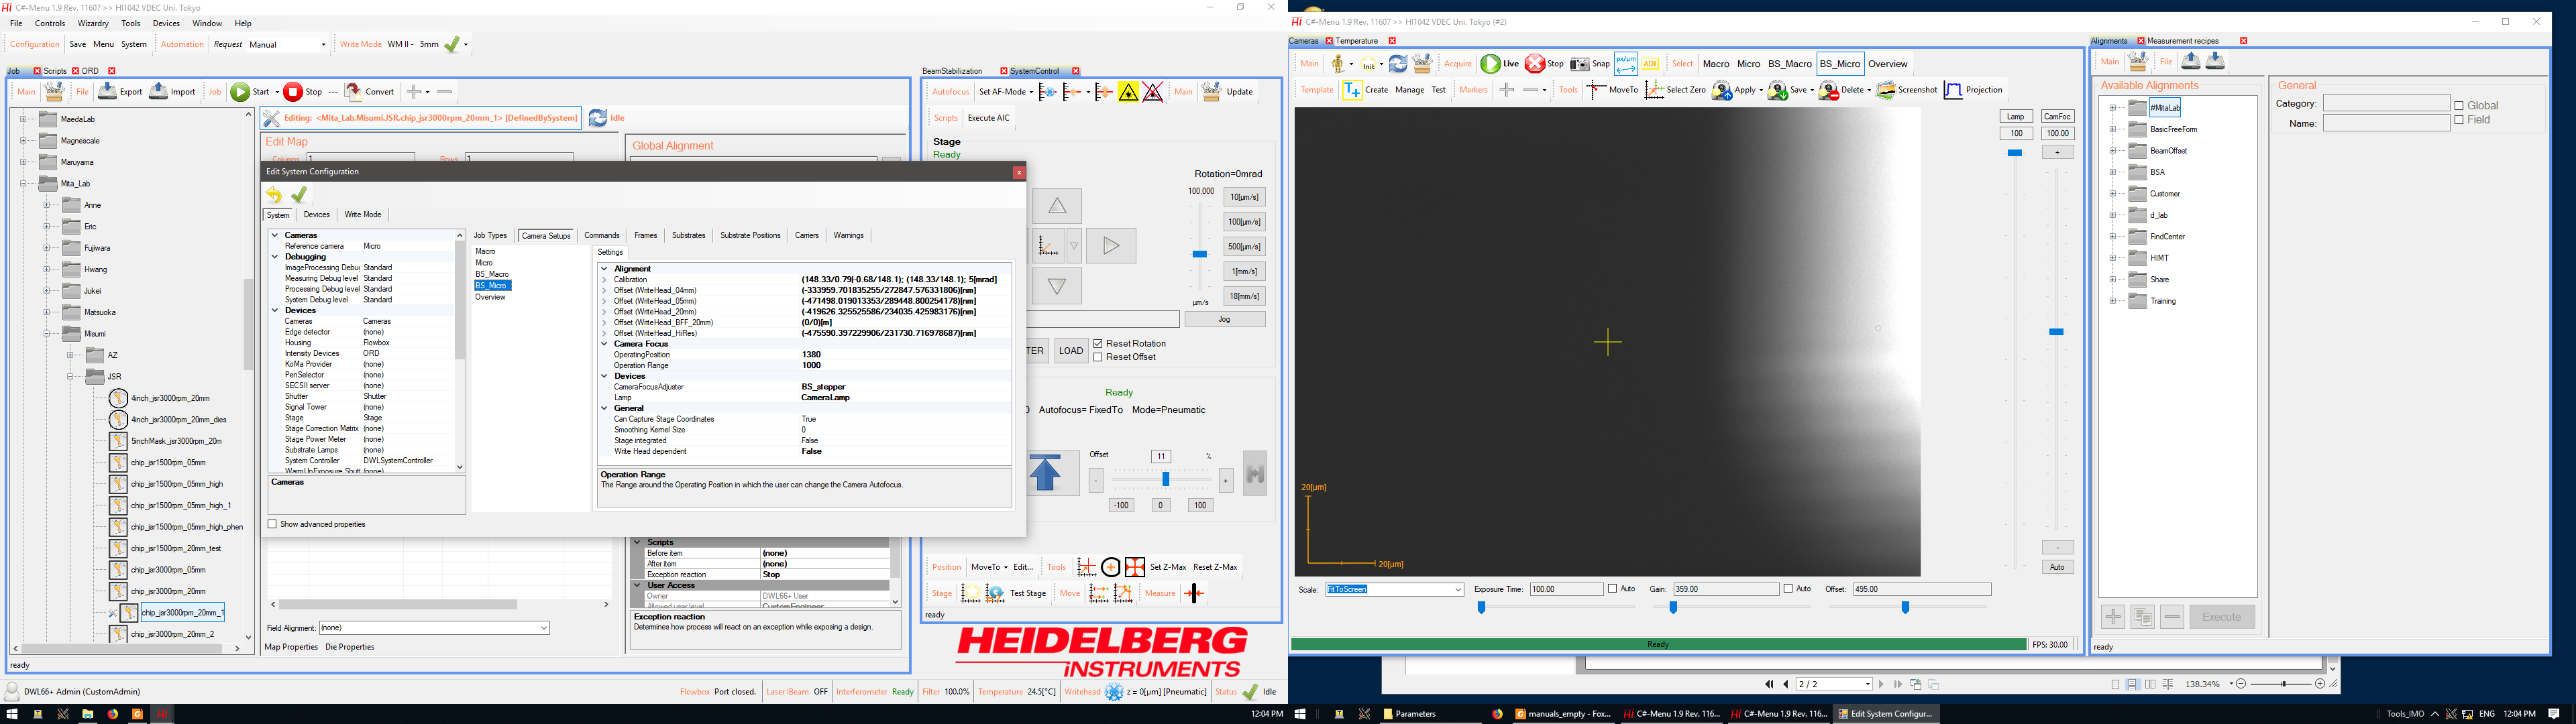Image resolution: width=2576 pixels, height=724 pixels.
Task: Click the refresh icon in Cameras Main toolbar
Action: tap(1398, 64)
